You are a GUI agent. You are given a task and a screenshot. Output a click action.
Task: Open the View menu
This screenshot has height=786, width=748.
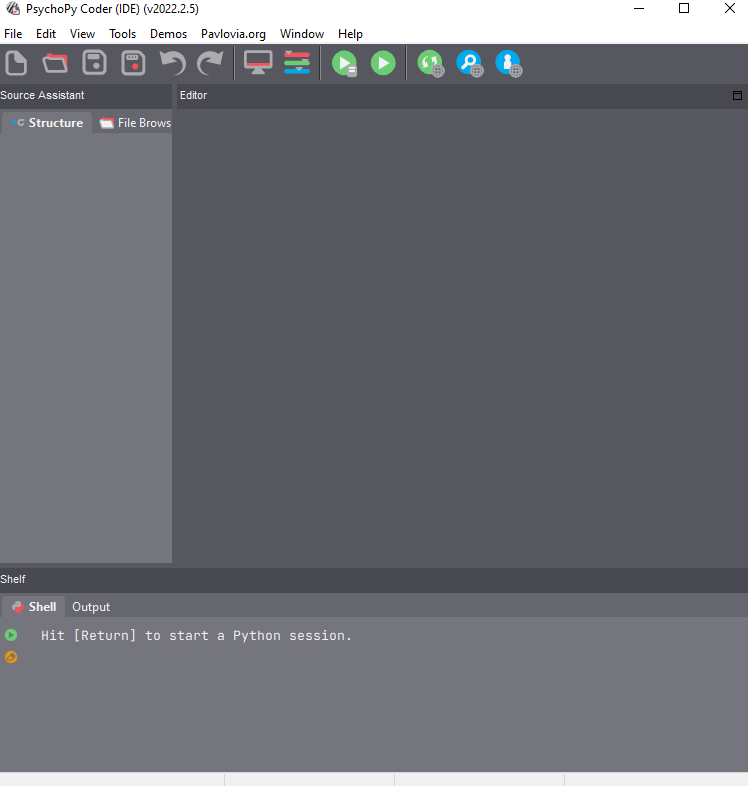tap(82, 34)
